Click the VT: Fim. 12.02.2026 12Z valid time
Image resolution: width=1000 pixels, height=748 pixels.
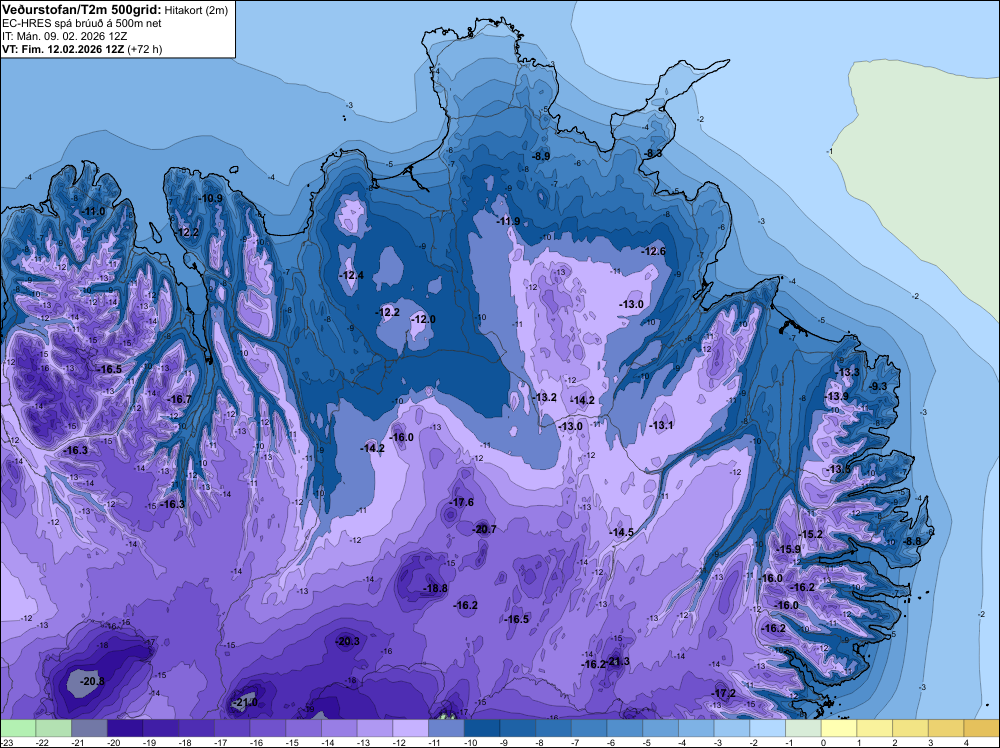[63, 49]
